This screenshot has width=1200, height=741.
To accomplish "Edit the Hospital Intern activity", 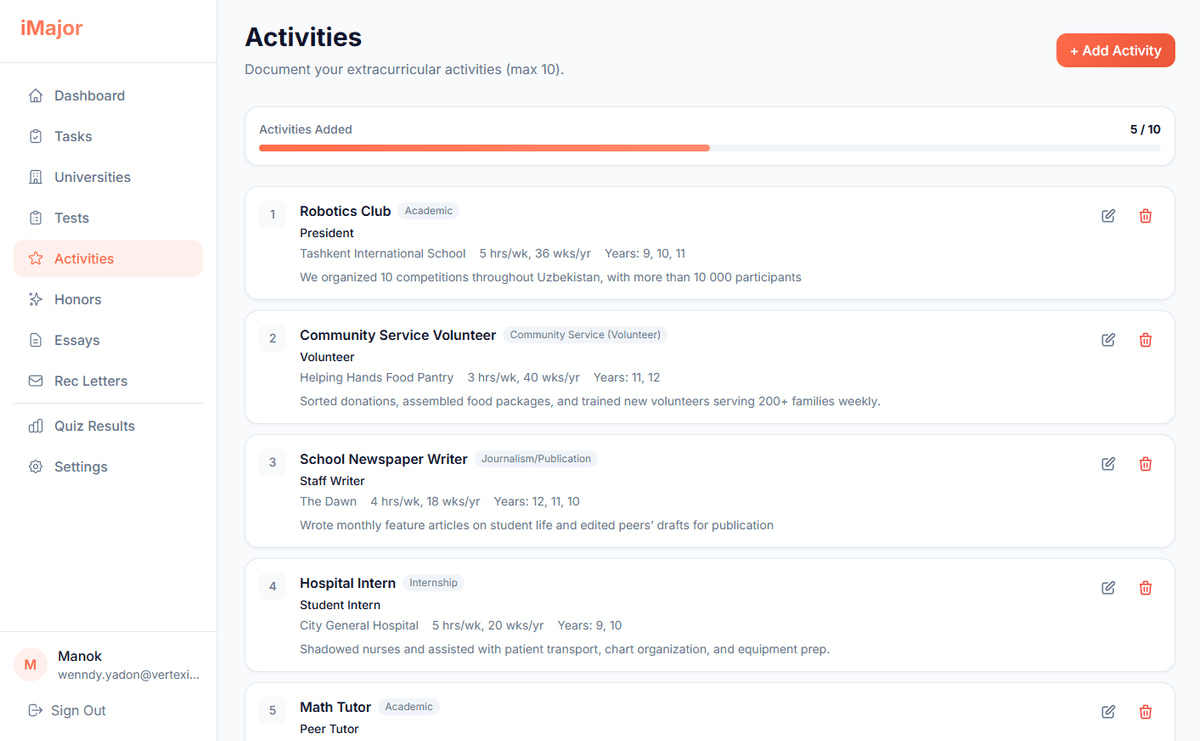I will click(x=1108, y=587).
